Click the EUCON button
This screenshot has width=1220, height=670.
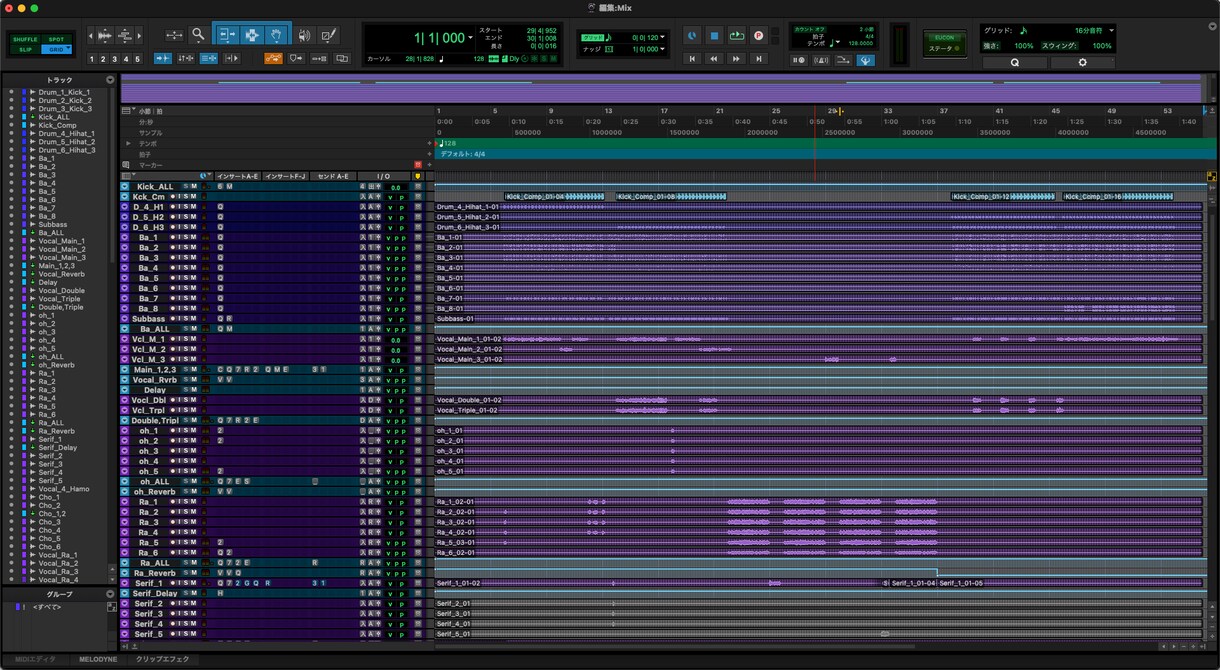[x=944, y=38]
